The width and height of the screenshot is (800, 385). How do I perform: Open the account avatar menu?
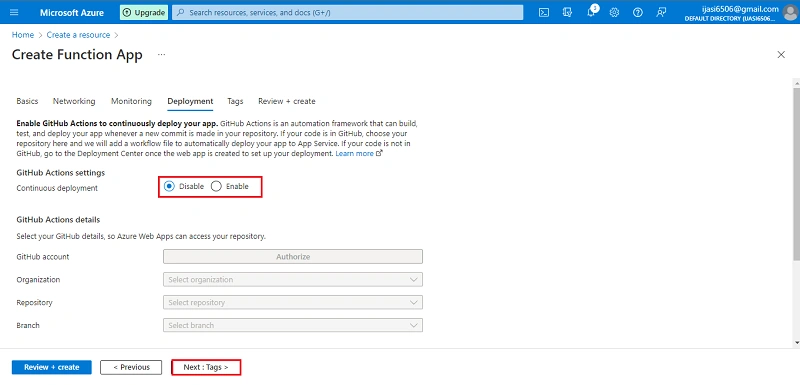tap(790, 12)
